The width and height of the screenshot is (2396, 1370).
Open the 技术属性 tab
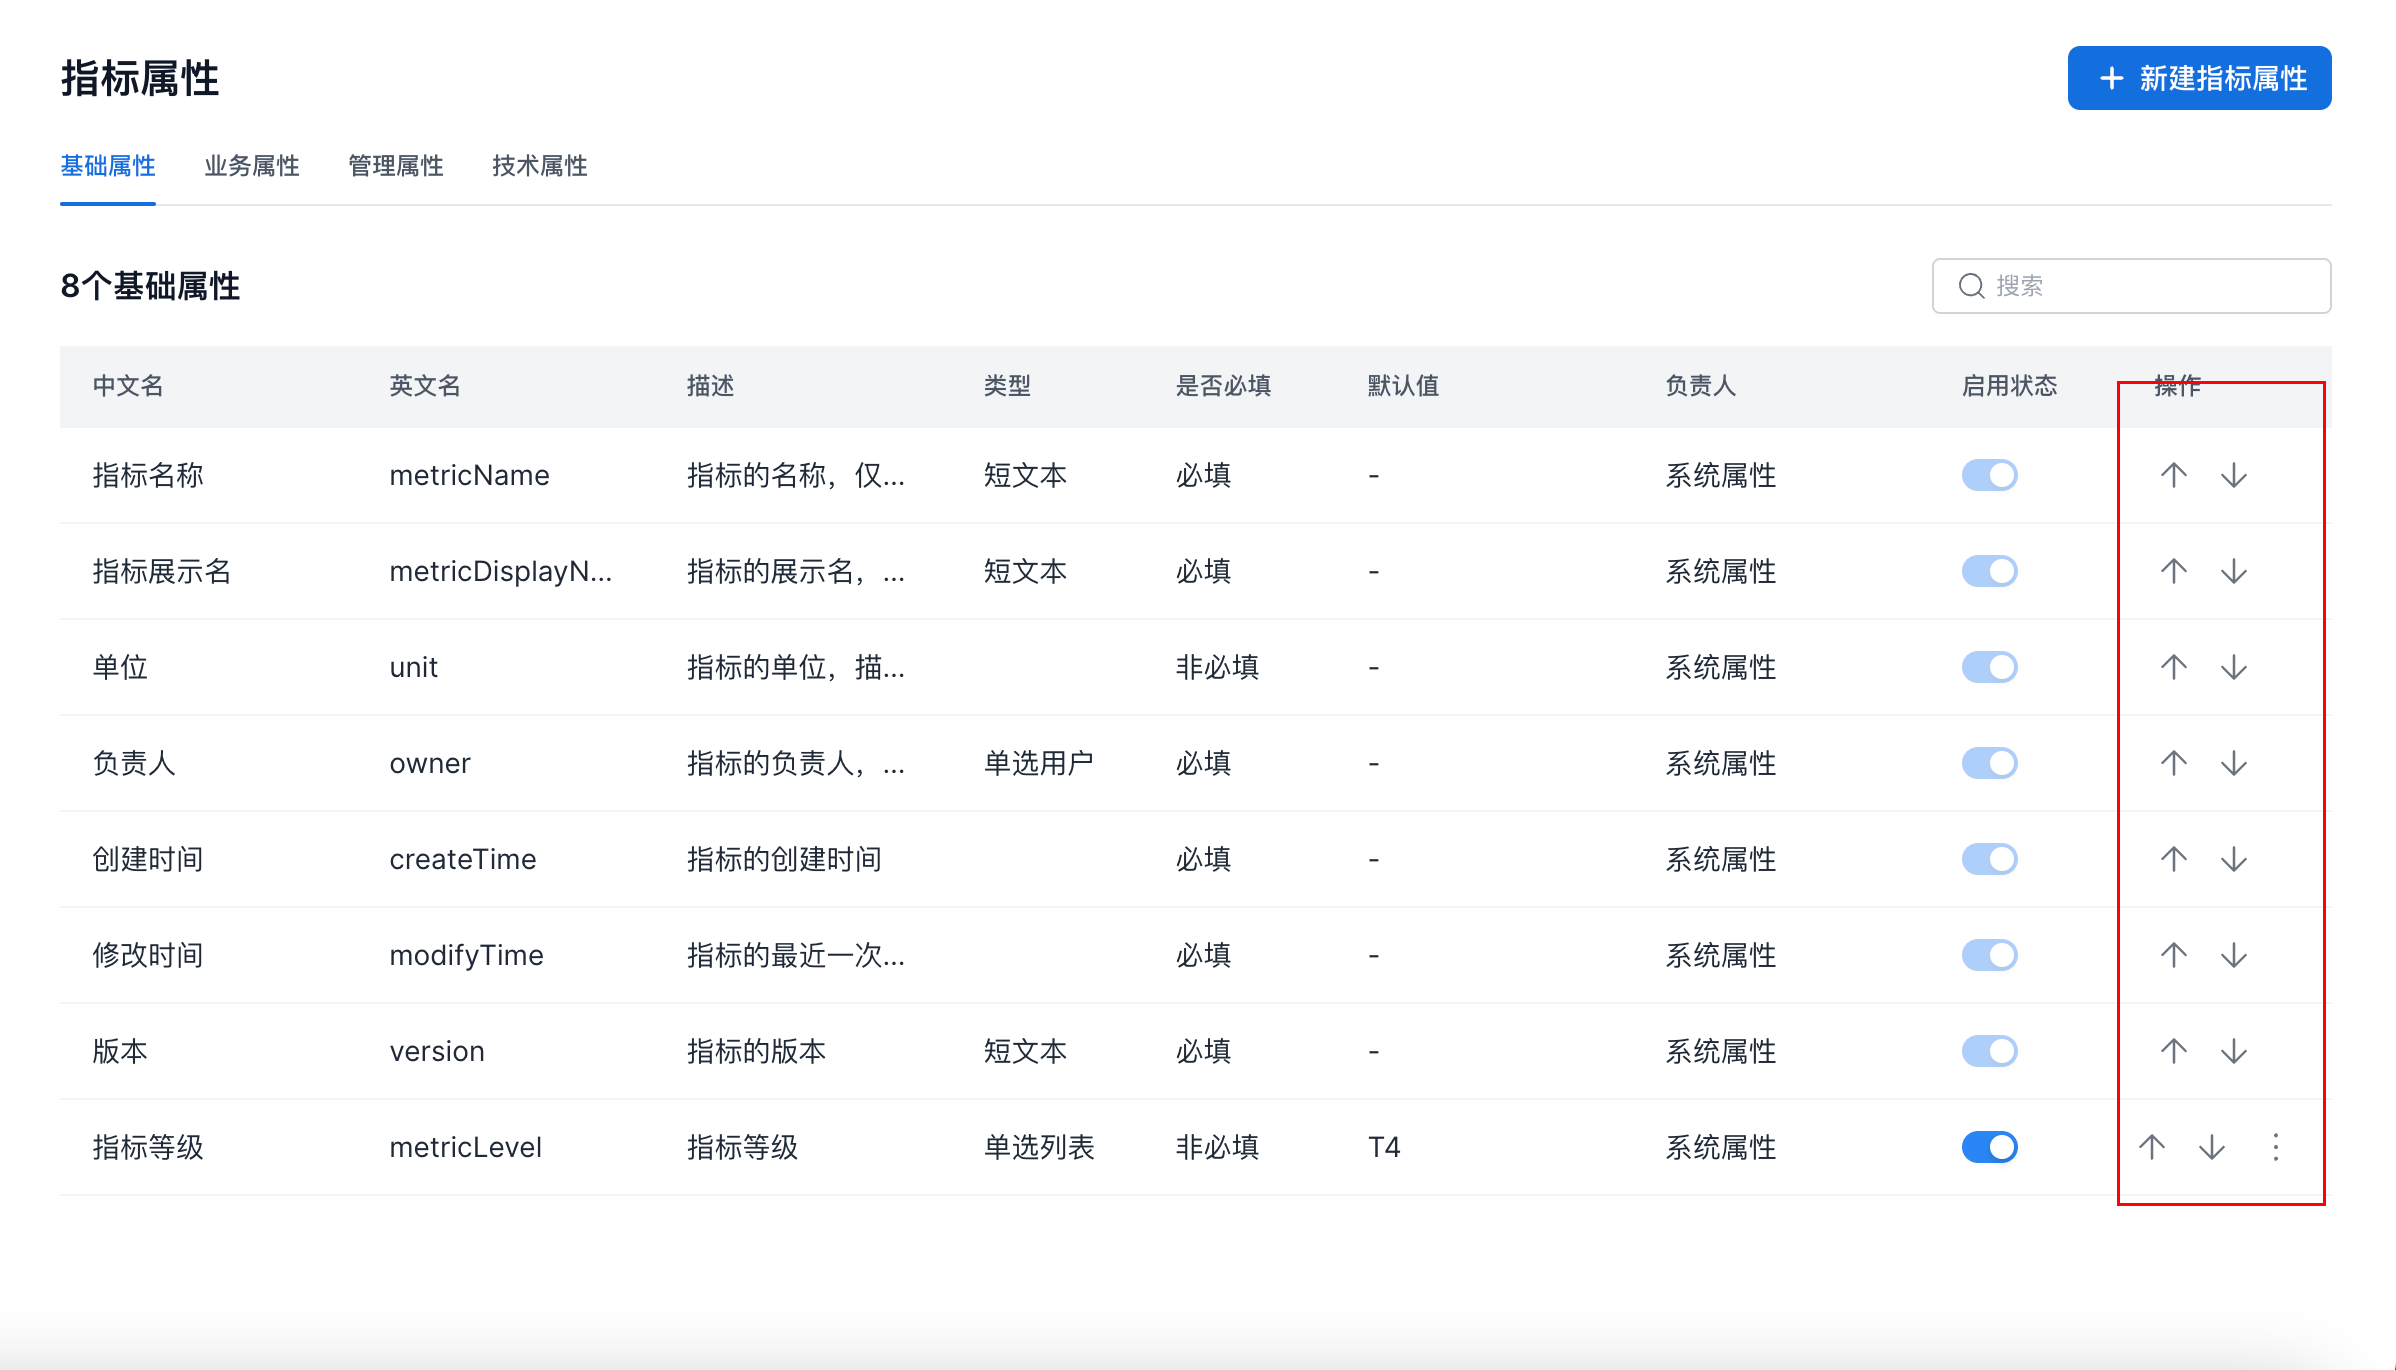click(540, 166)
